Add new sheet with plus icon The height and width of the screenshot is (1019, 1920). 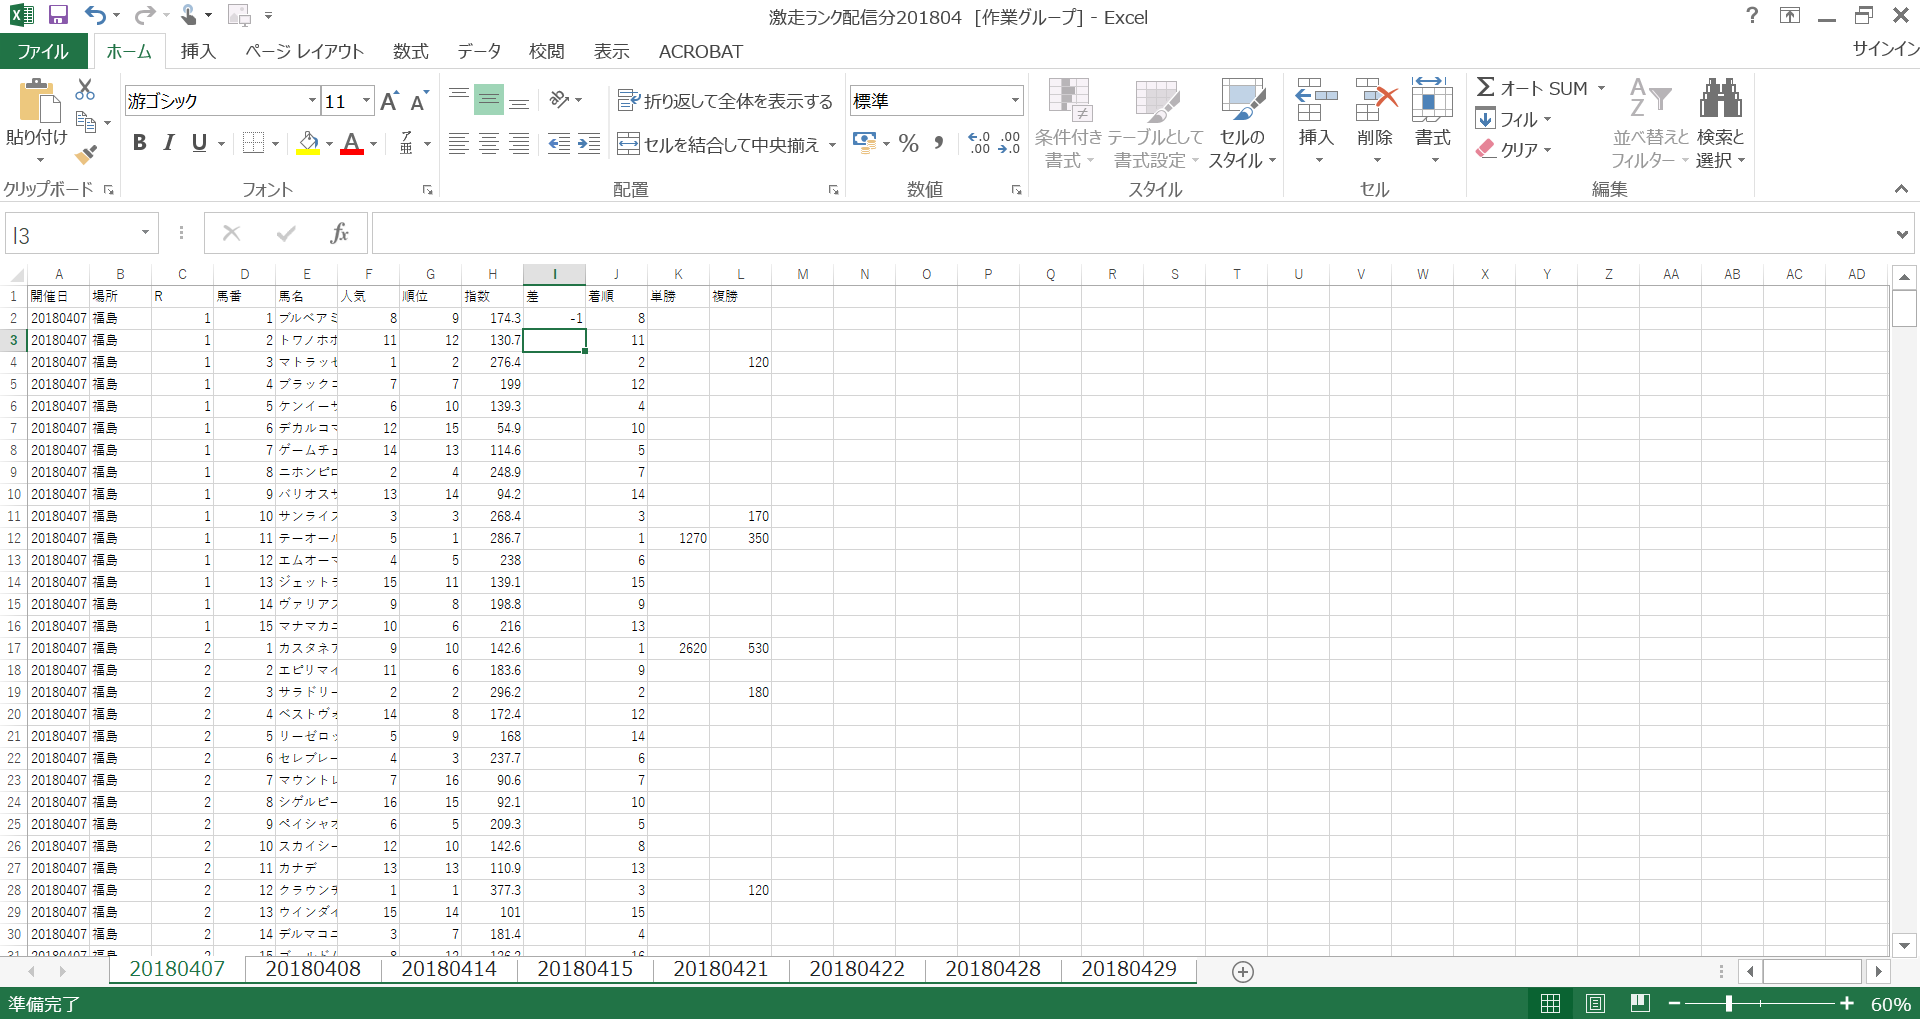[x=1243, y=972]
